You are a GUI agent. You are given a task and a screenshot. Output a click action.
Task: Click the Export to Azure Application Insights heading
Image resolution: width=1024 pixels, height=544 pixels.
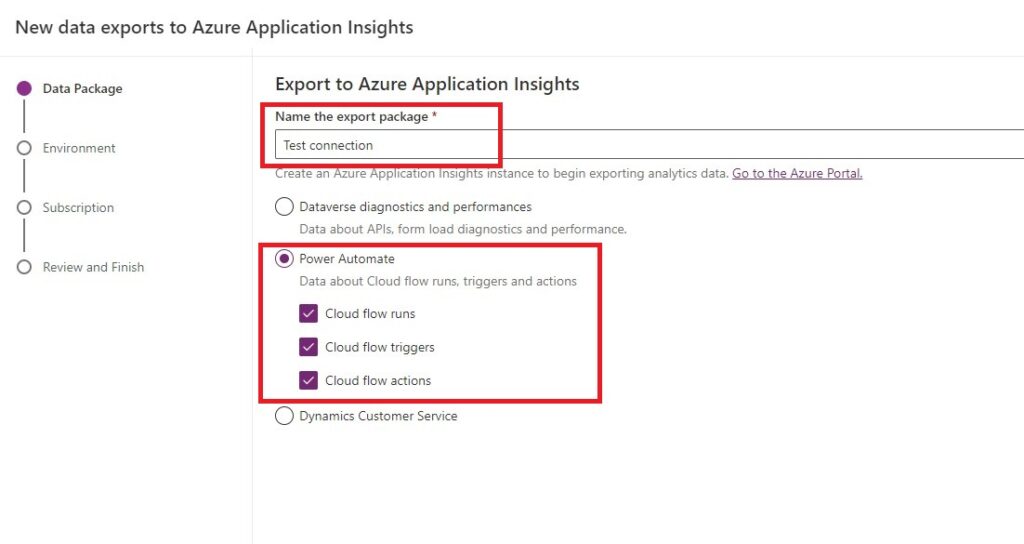click(427, 84)
